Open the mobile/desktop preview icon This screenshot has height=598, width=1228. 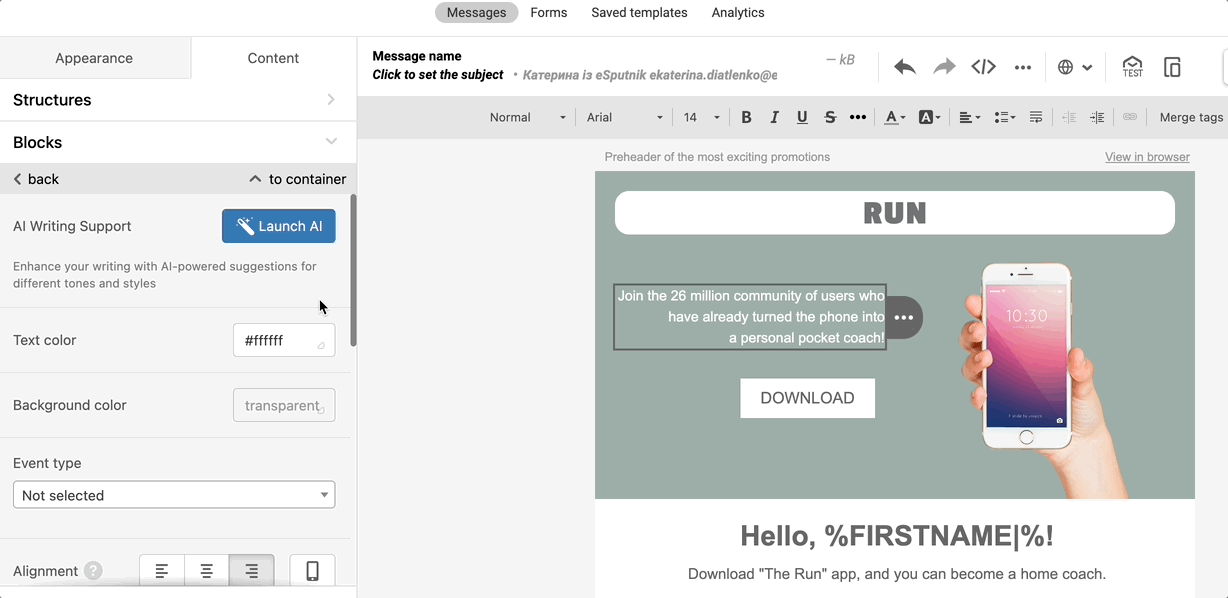(x=1172, y=67)
